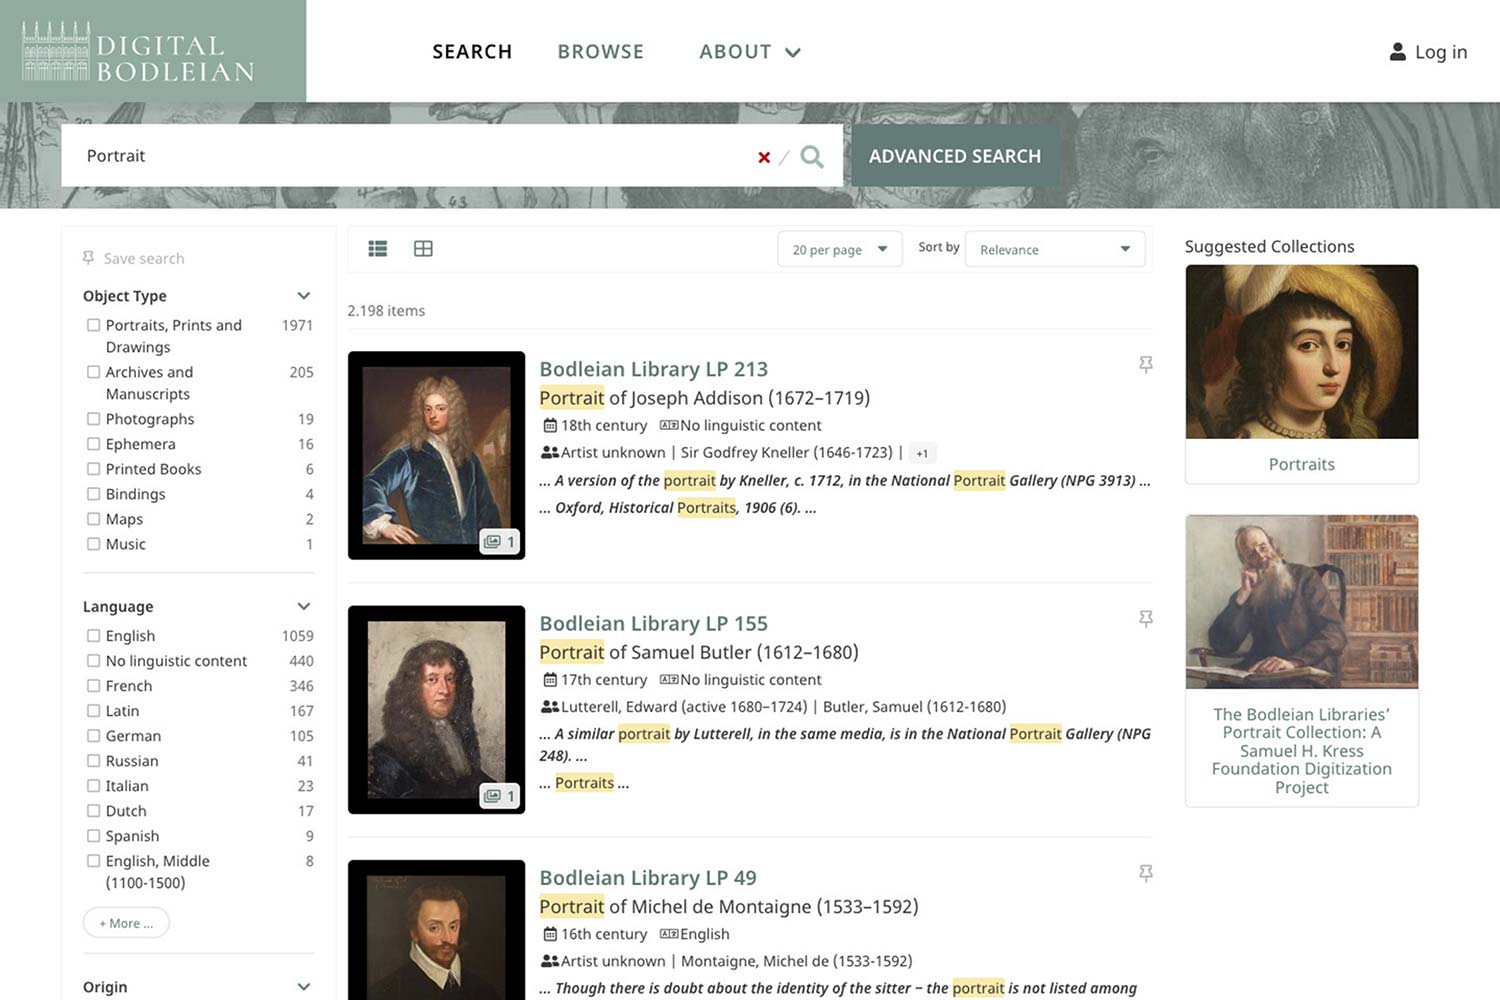Screen dimensions: 1500x1000
Task: Open the Portraits suggested collection link
Action: (1302, 464)
